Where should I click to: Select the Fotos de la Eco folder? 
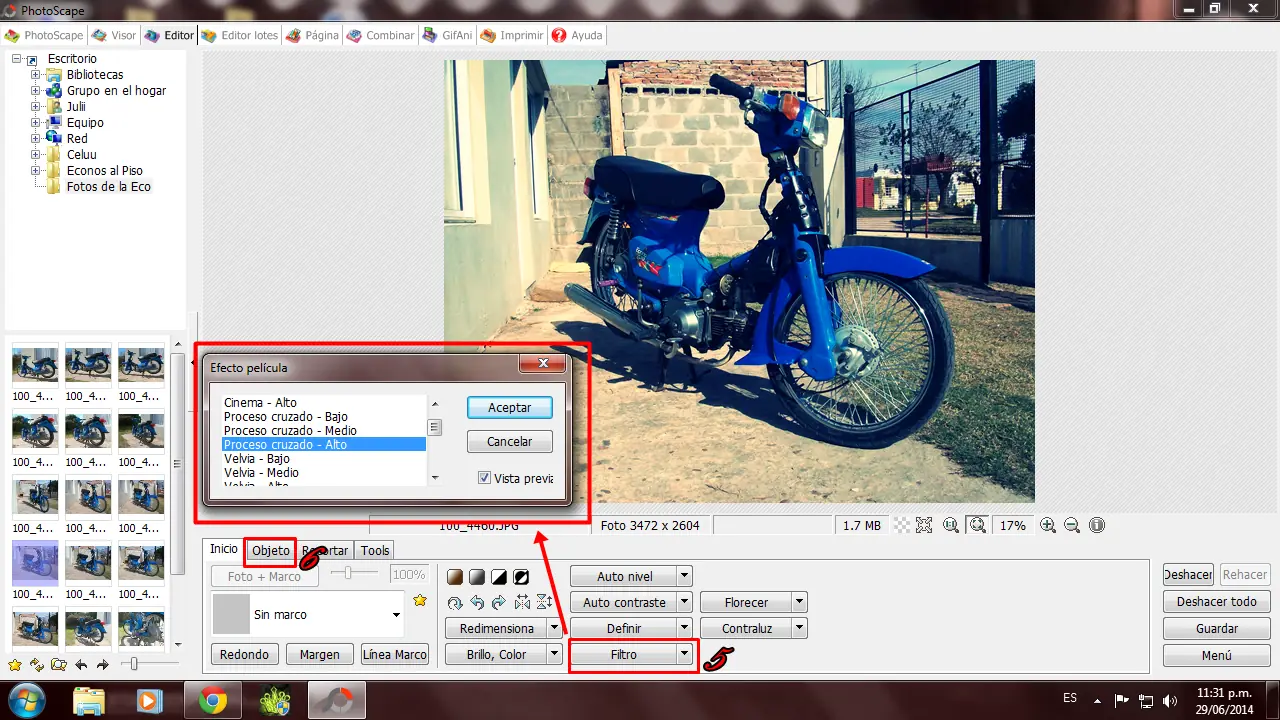[x=109, y=187]
